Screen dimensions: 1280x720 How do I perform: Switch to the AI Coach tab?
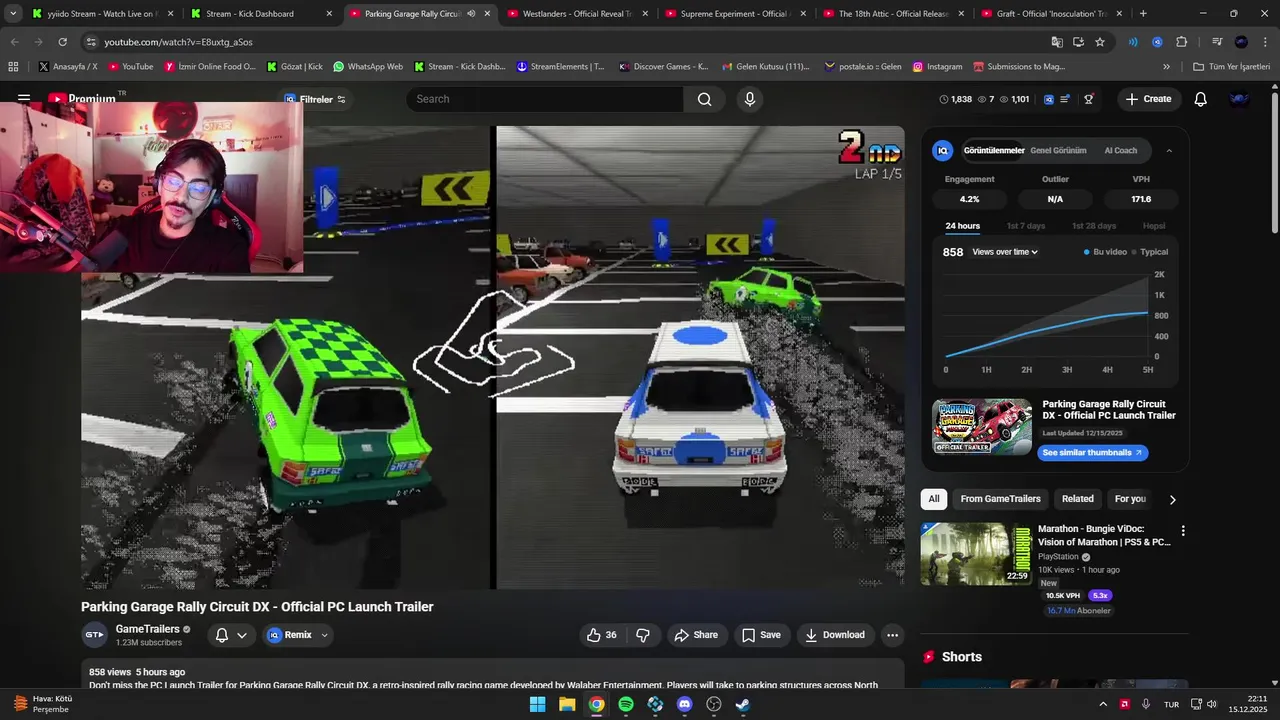(1120, 151)
